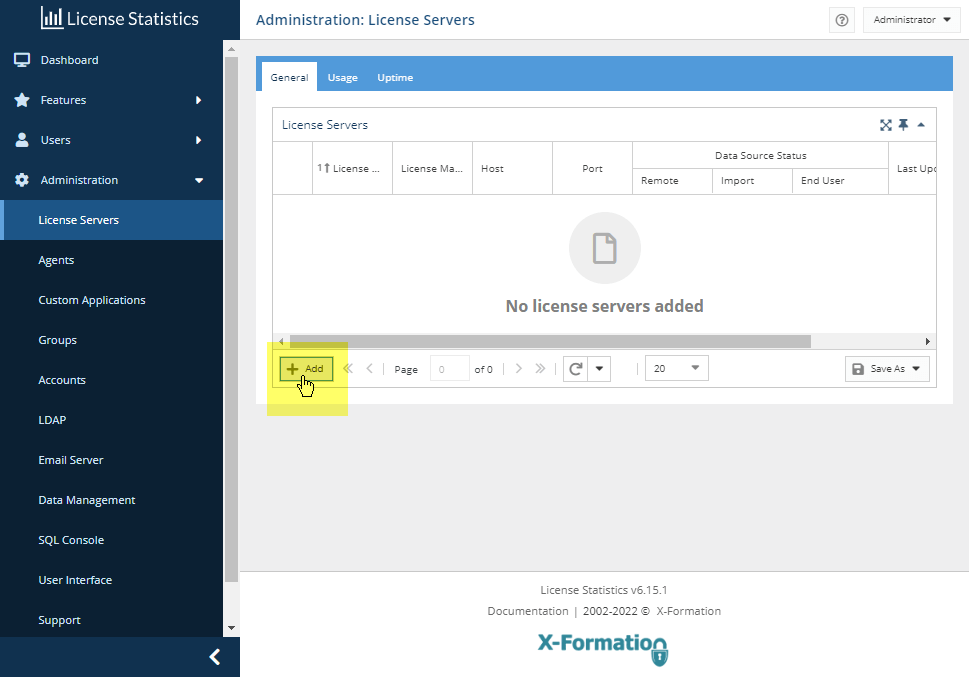Click the sidebar scrollbar down arrow

(x=231, y=628)
